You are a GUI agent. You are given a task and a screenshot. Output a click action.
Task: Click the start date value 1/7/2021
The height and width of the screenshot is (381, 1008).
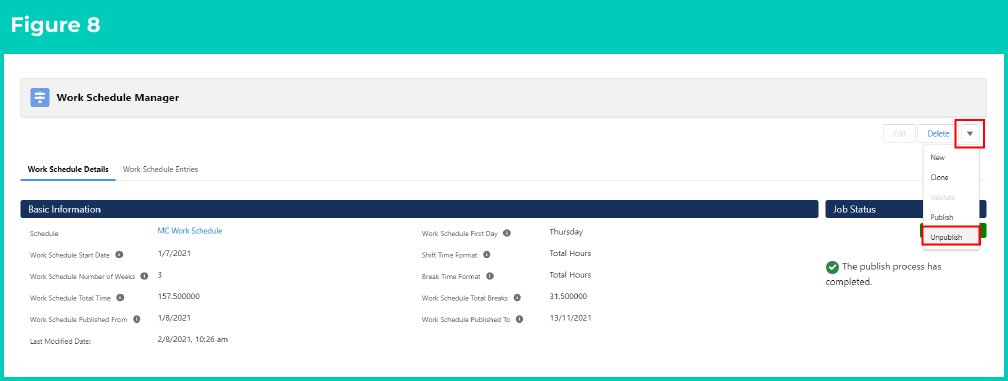point(174,253)
